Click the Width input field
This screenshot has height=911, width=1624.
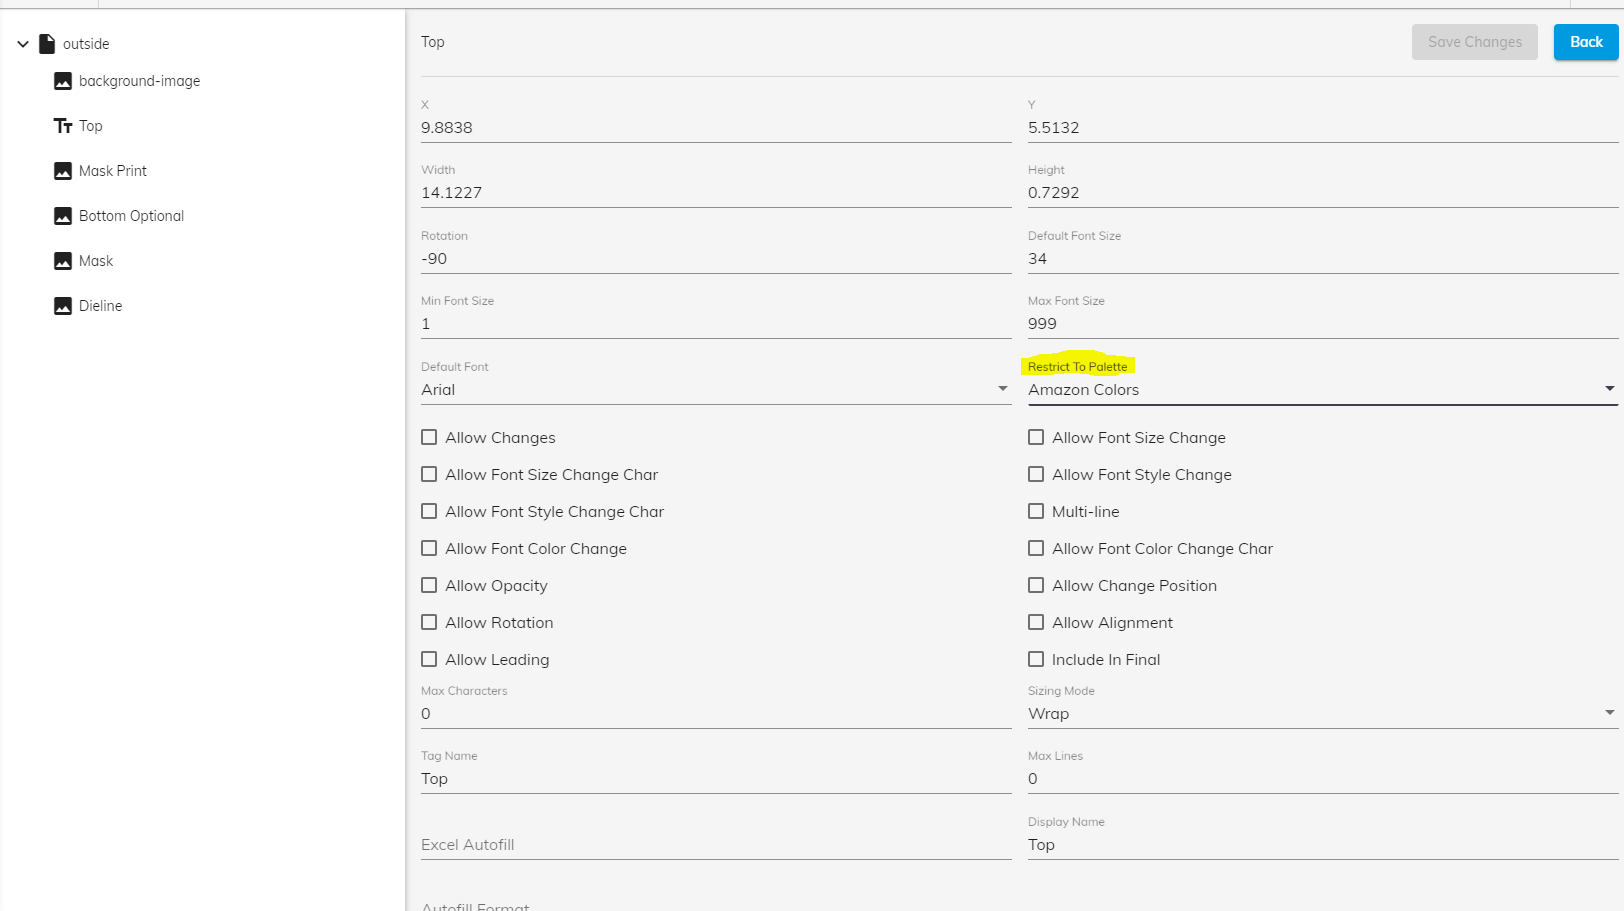click(716, 193)
